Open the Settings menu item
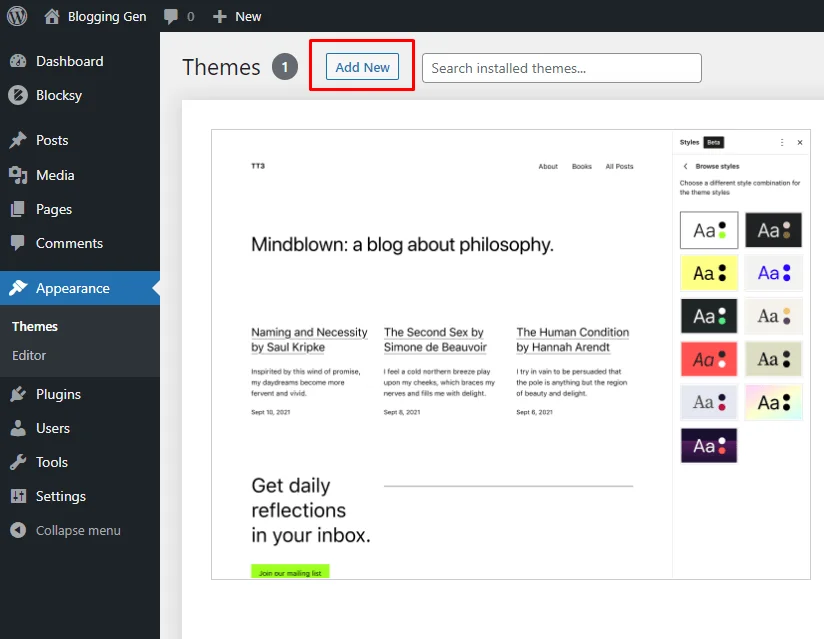This screenshot has height=639, width=824. (x=60, y=497)
